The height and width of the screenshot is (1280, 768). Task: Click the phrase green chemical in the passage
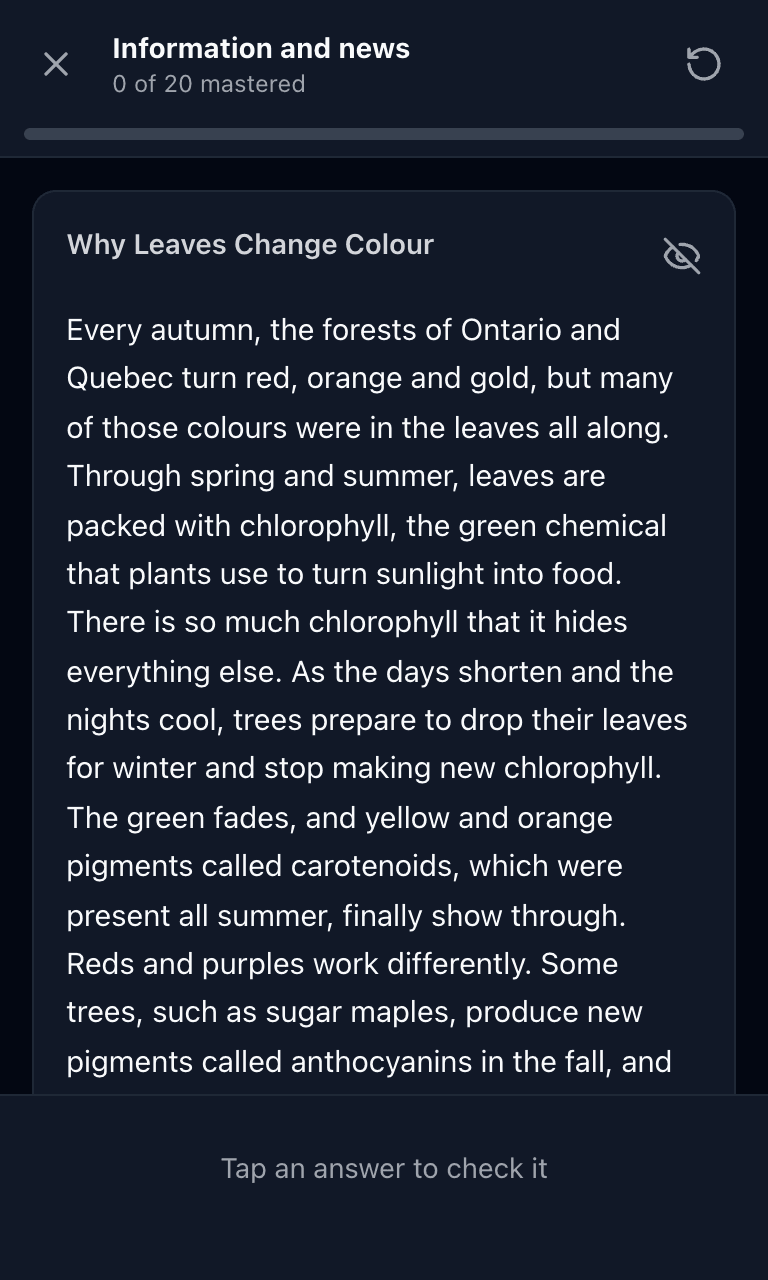[x=562, y=526]
